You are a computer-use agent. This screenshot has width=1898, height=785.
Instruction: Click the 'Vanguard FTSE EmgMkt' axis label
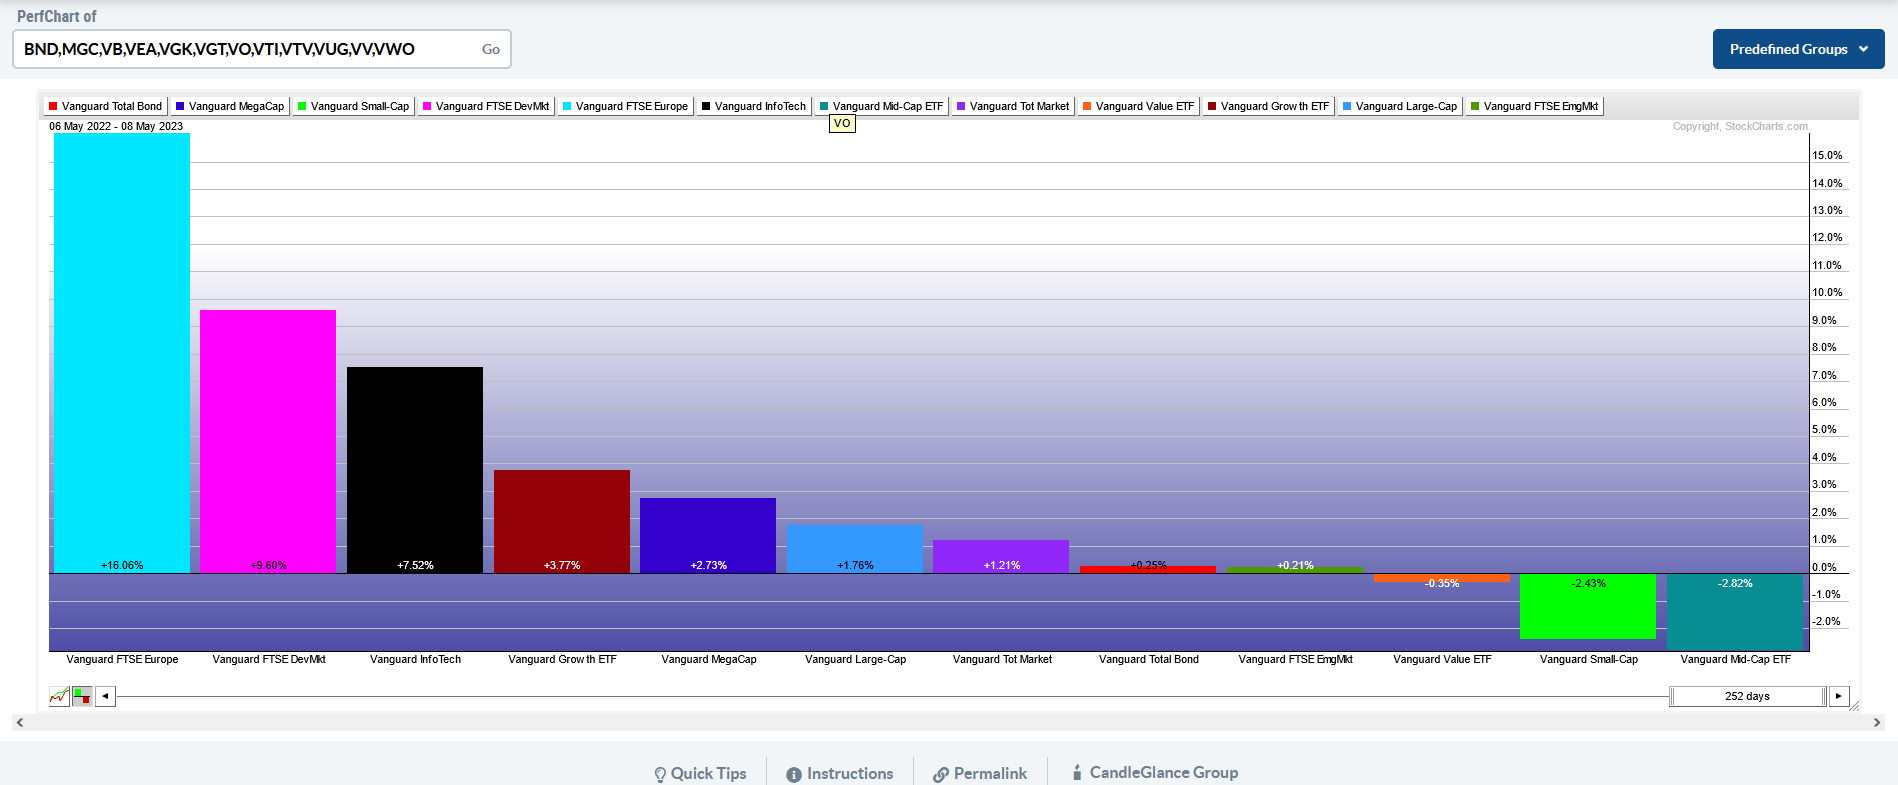[x=1295, y=659]
